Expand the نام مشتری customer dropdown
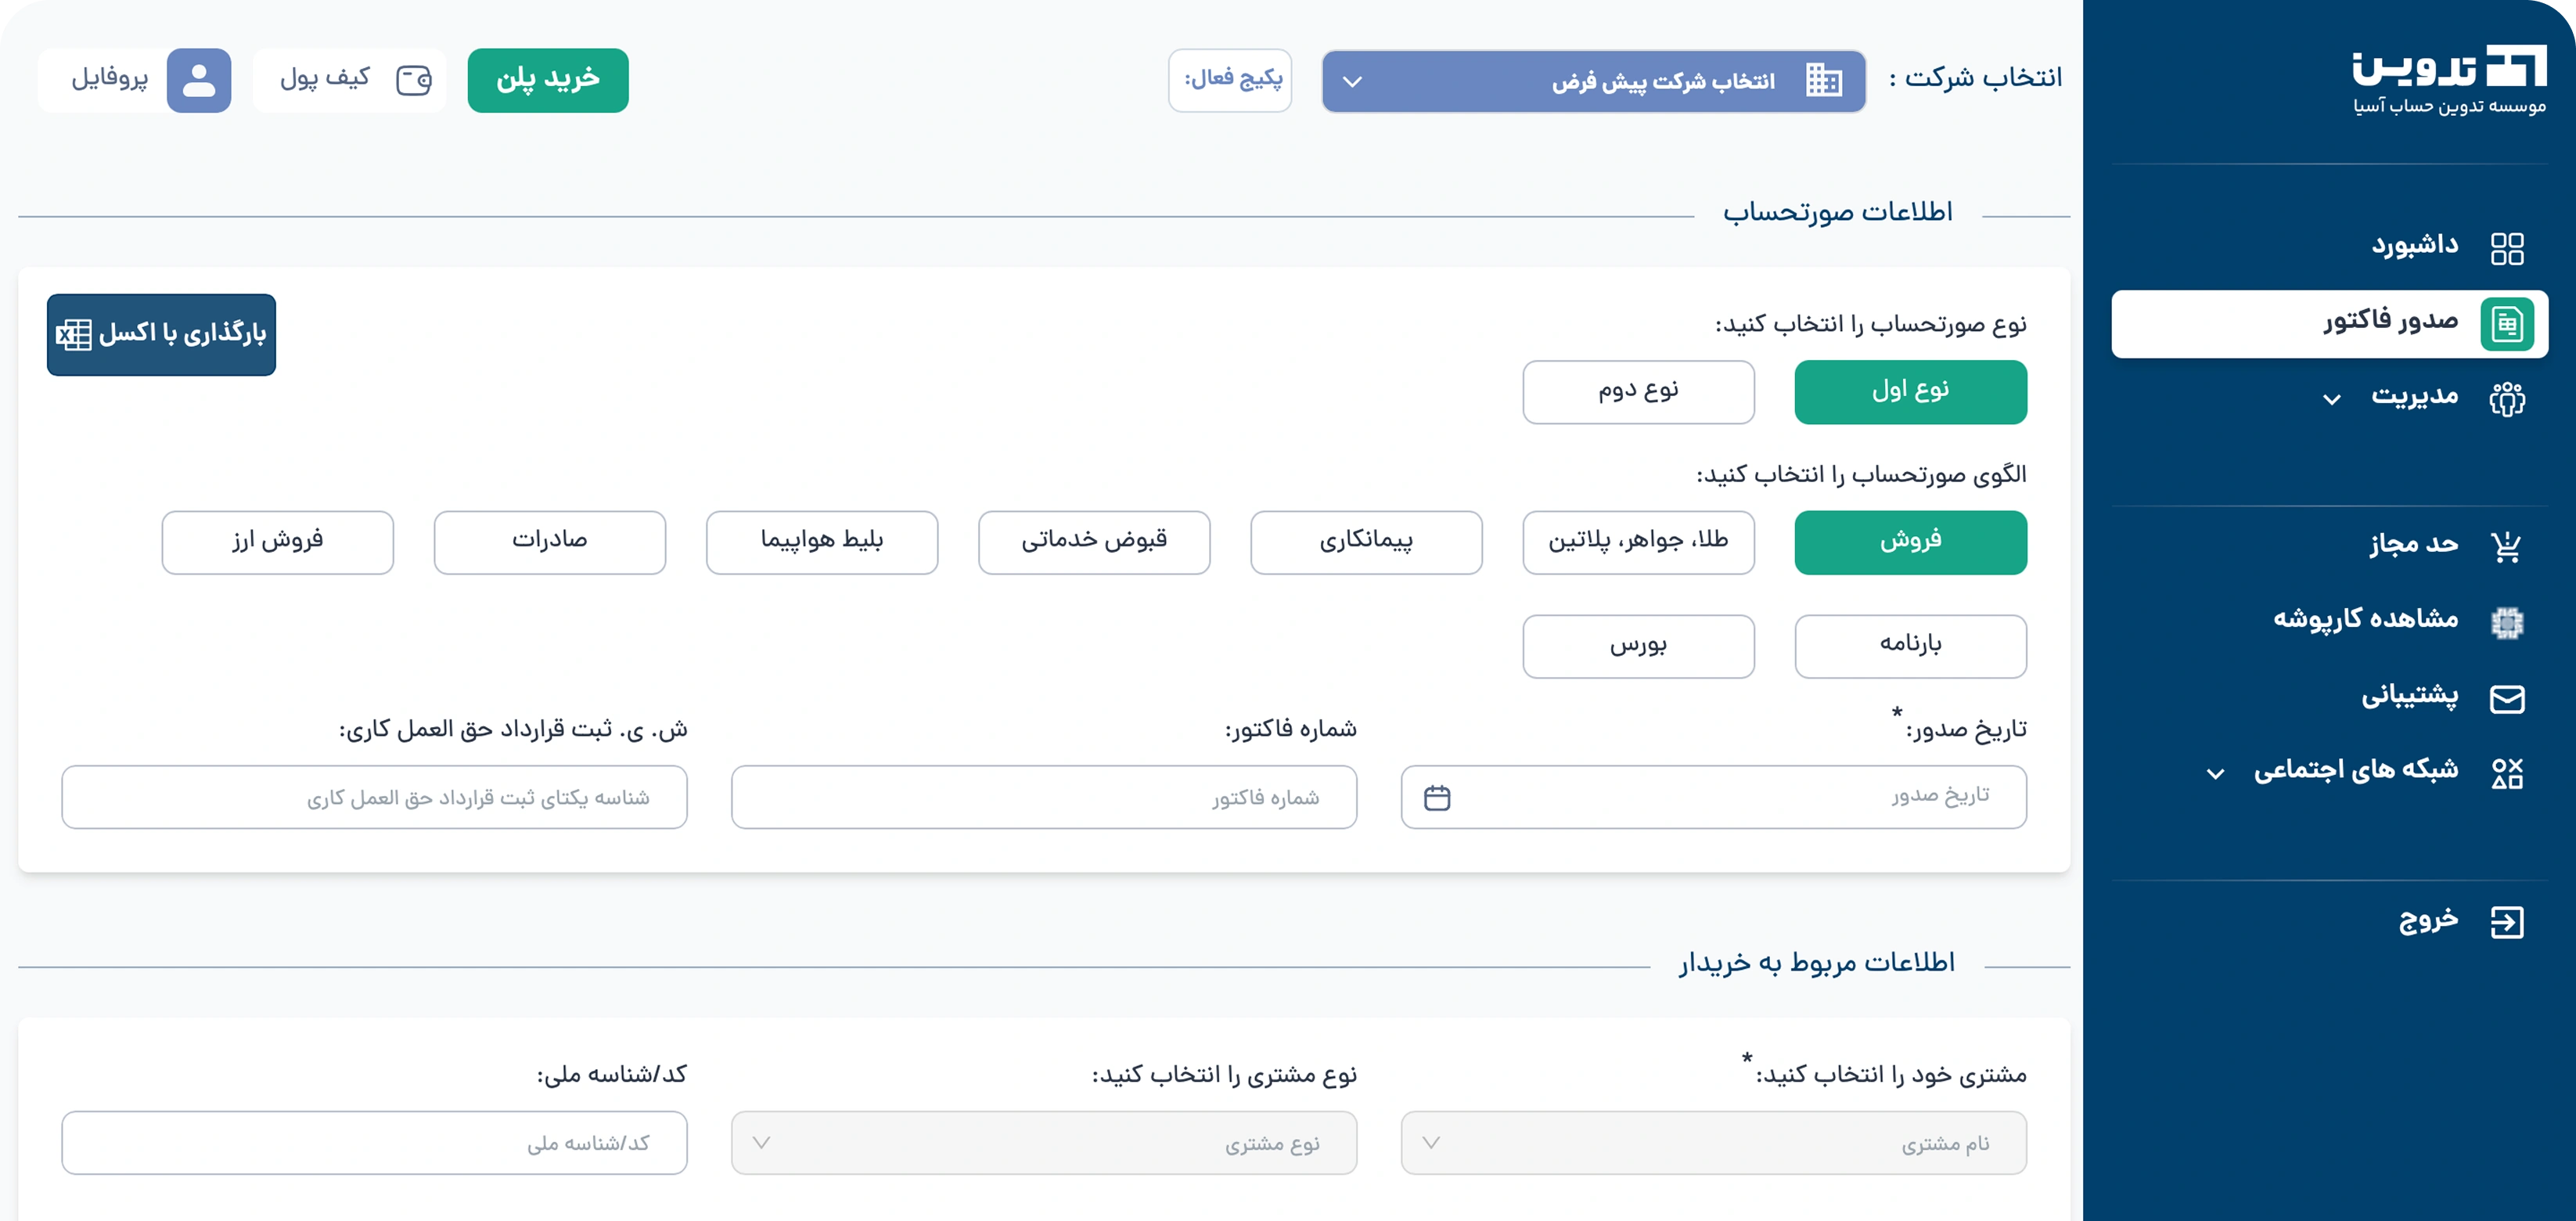This screenshot has width=2576, height=1221. coord(1713,1142)
